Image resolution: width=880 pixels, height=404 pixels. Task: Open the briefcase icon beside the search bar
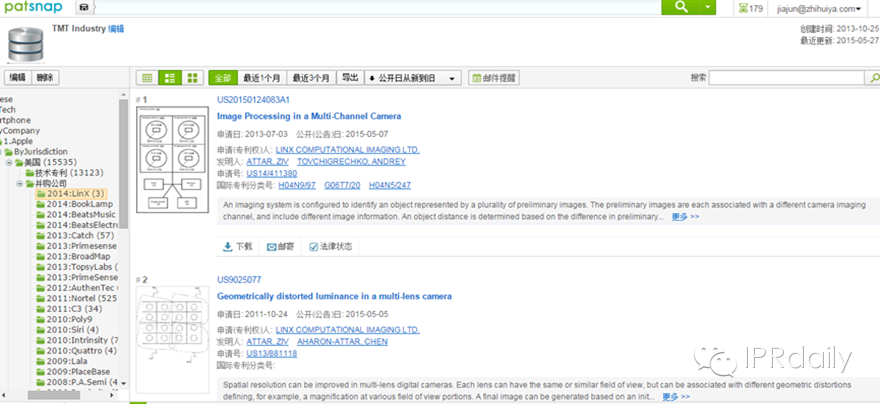[84, 7]
